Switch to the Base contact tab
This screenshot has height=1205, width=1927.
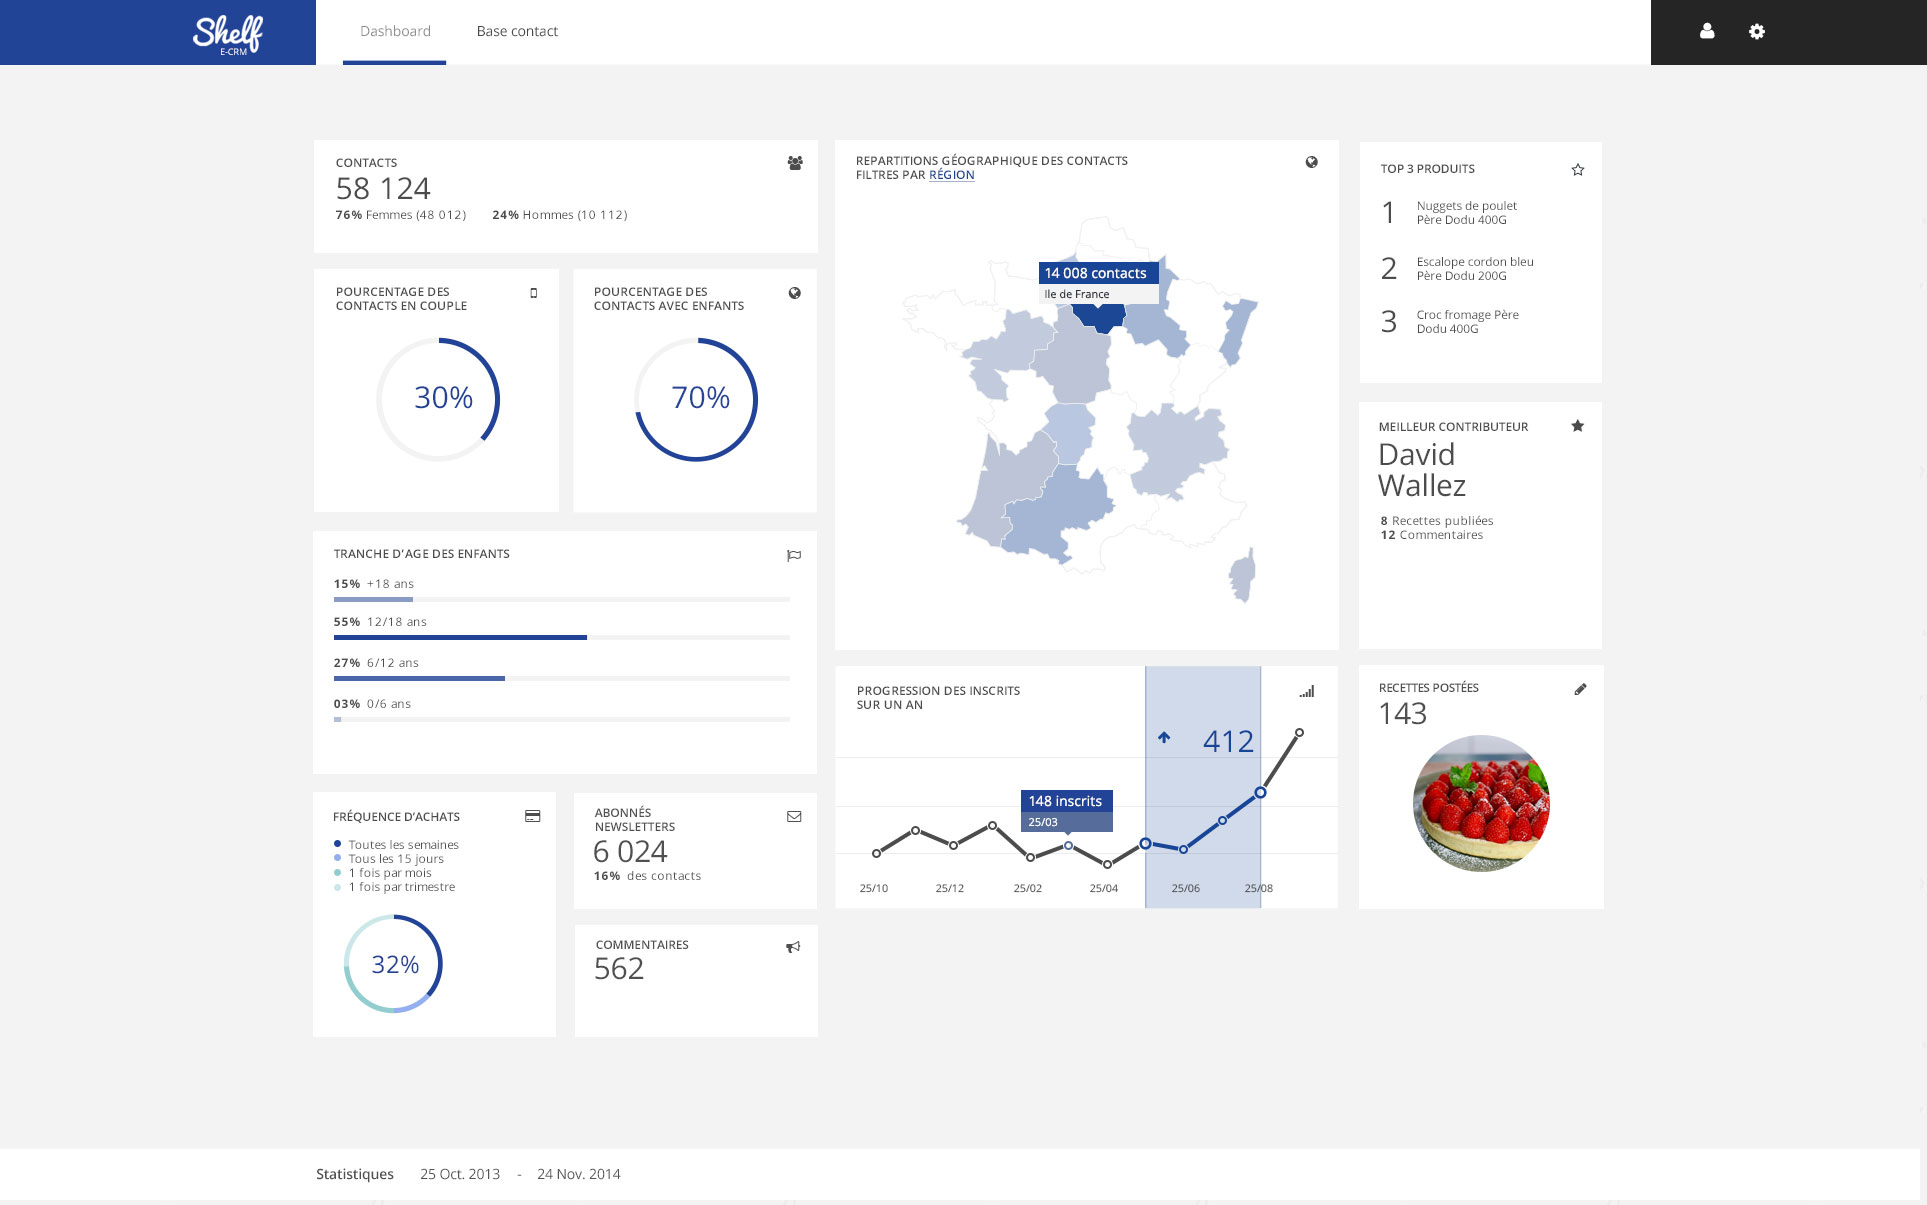pyautogui.click(x=516, y=31)
